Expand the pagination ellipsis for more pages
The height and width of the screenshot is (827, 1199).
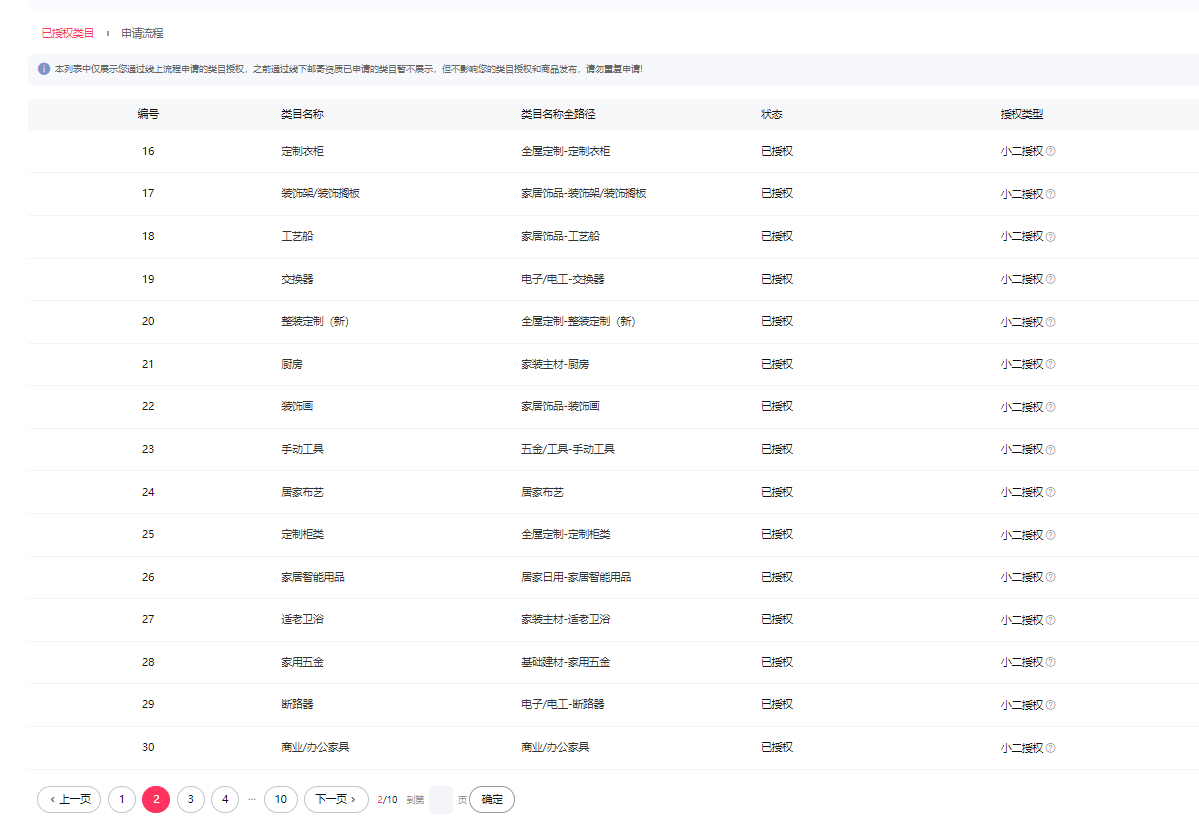(252, 799)
